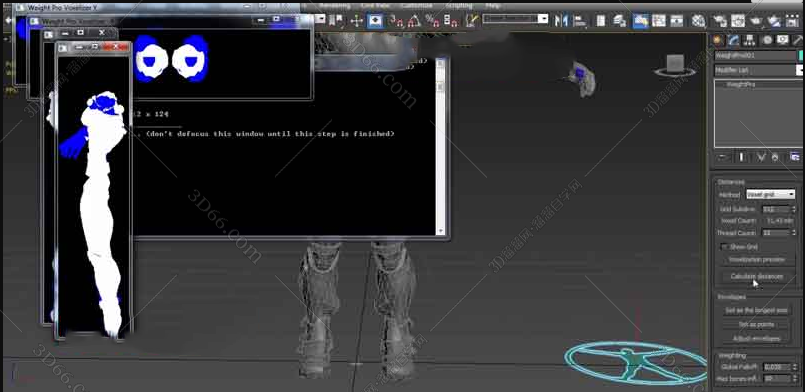Open the Create command panel tab
Image resolution: width=805 pixels, height=392 pixels.
717,40
